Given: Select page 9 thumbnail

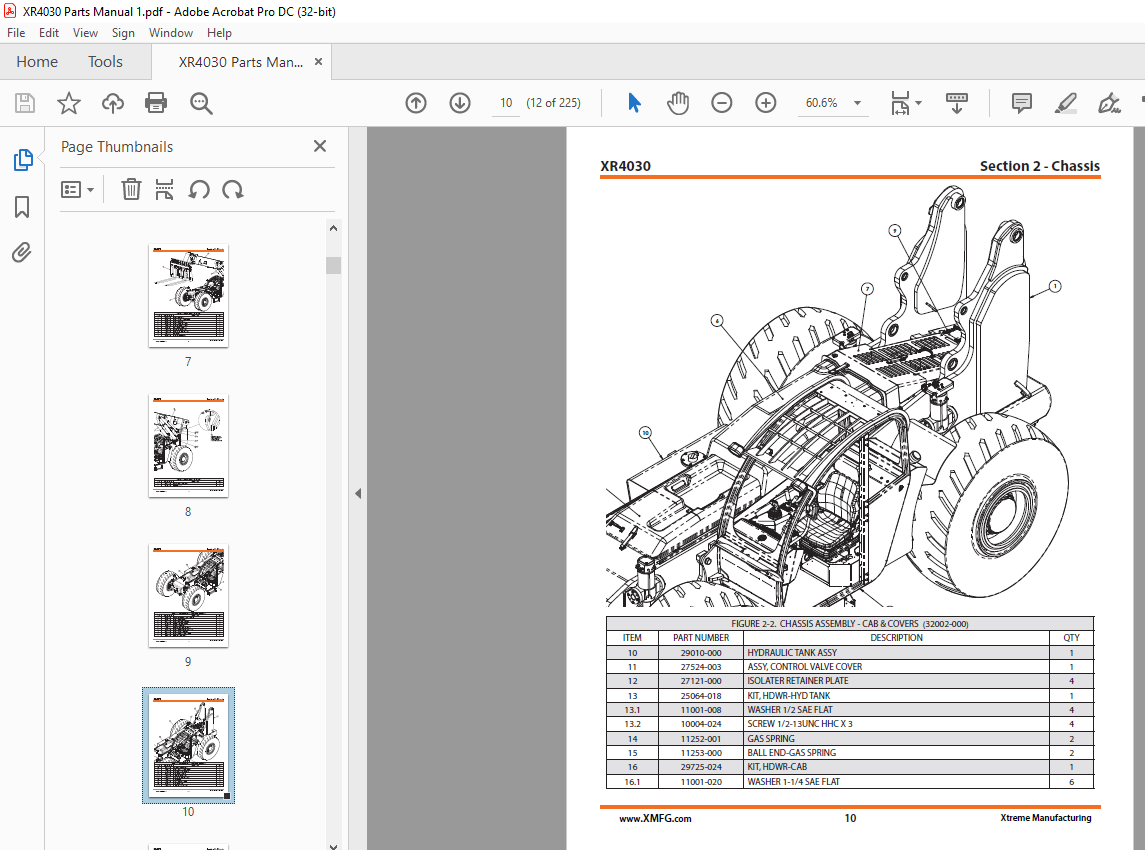Looking at the screenshot, I should pyautogui.click(x=188, y=595).
